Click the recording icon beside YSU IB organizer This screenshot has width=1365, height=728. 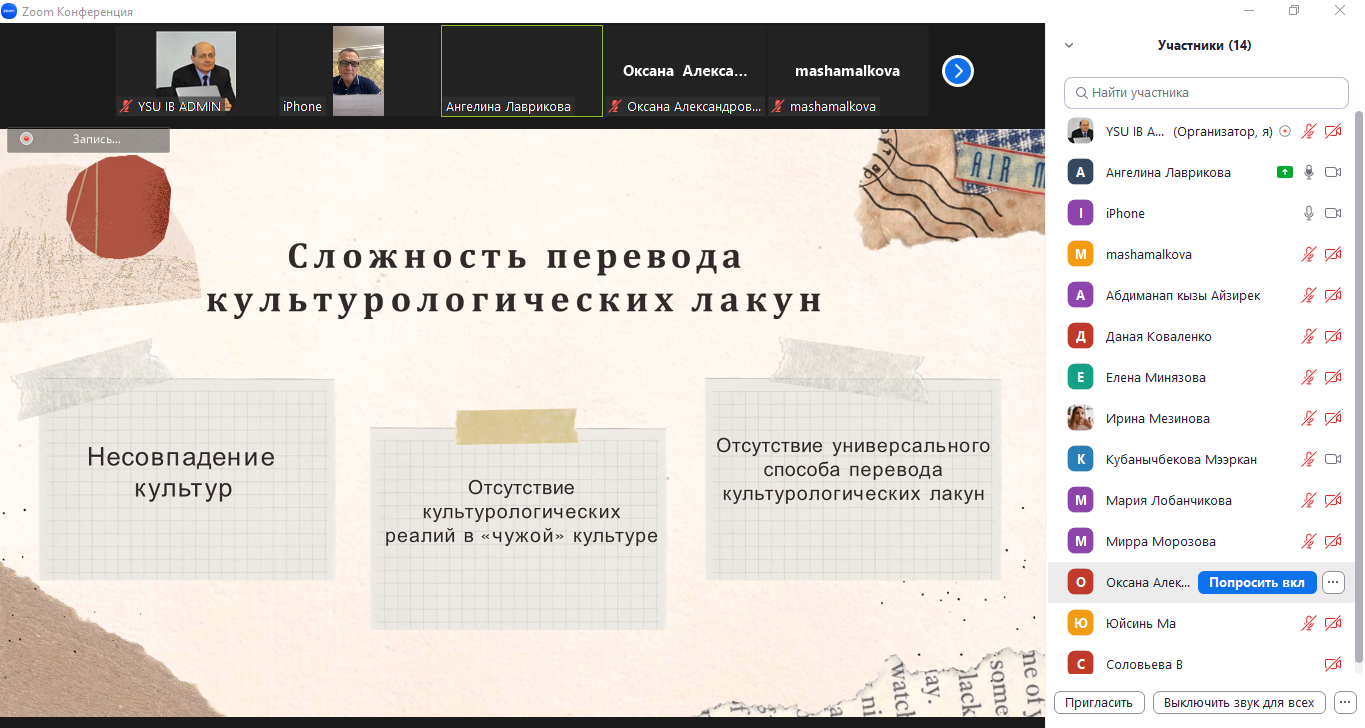pyautogui.click(x=1285, y=131)
